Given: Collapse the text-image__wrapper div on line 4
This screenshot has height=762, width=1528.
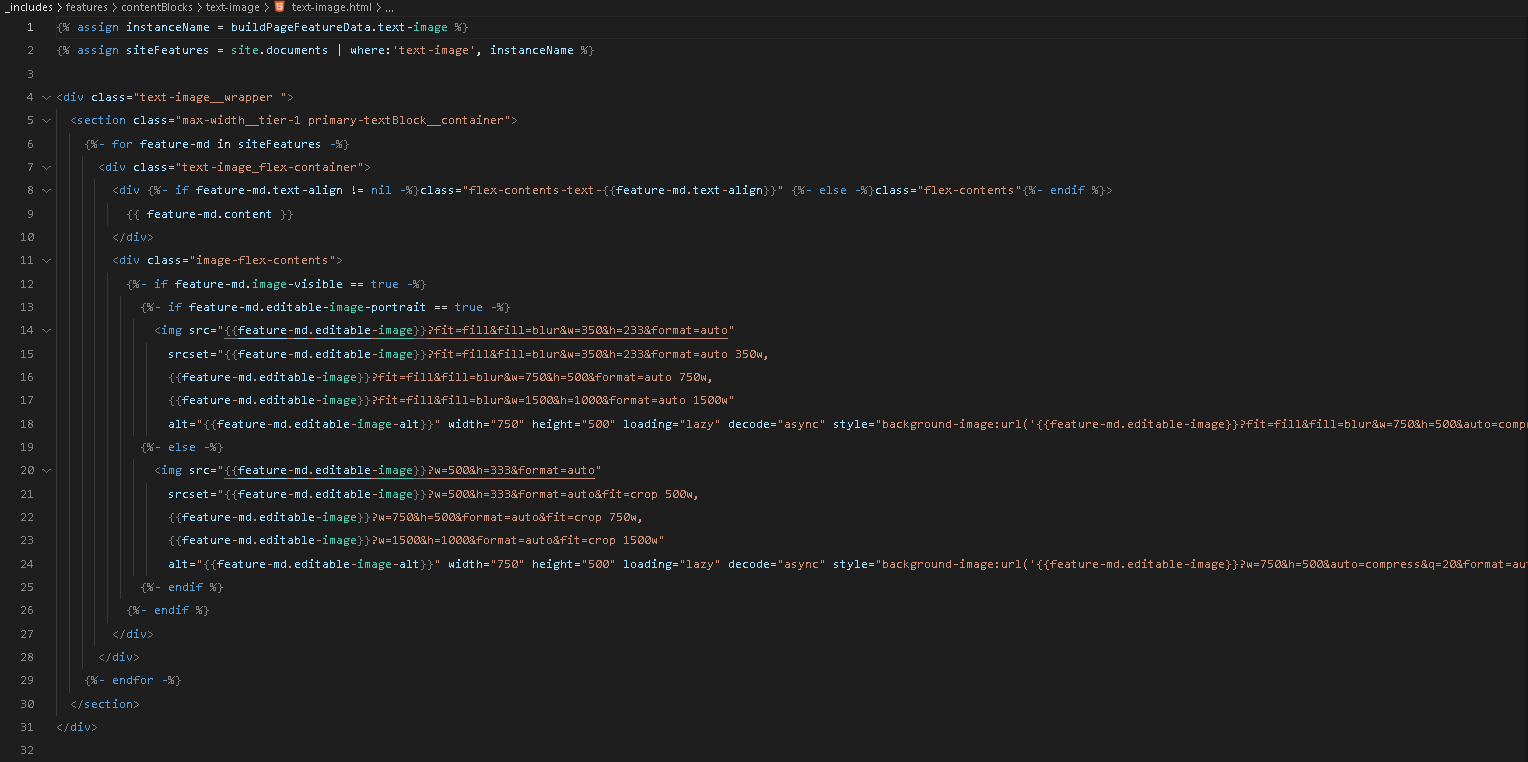Looking at the screenshot, I should coord(46,97).
